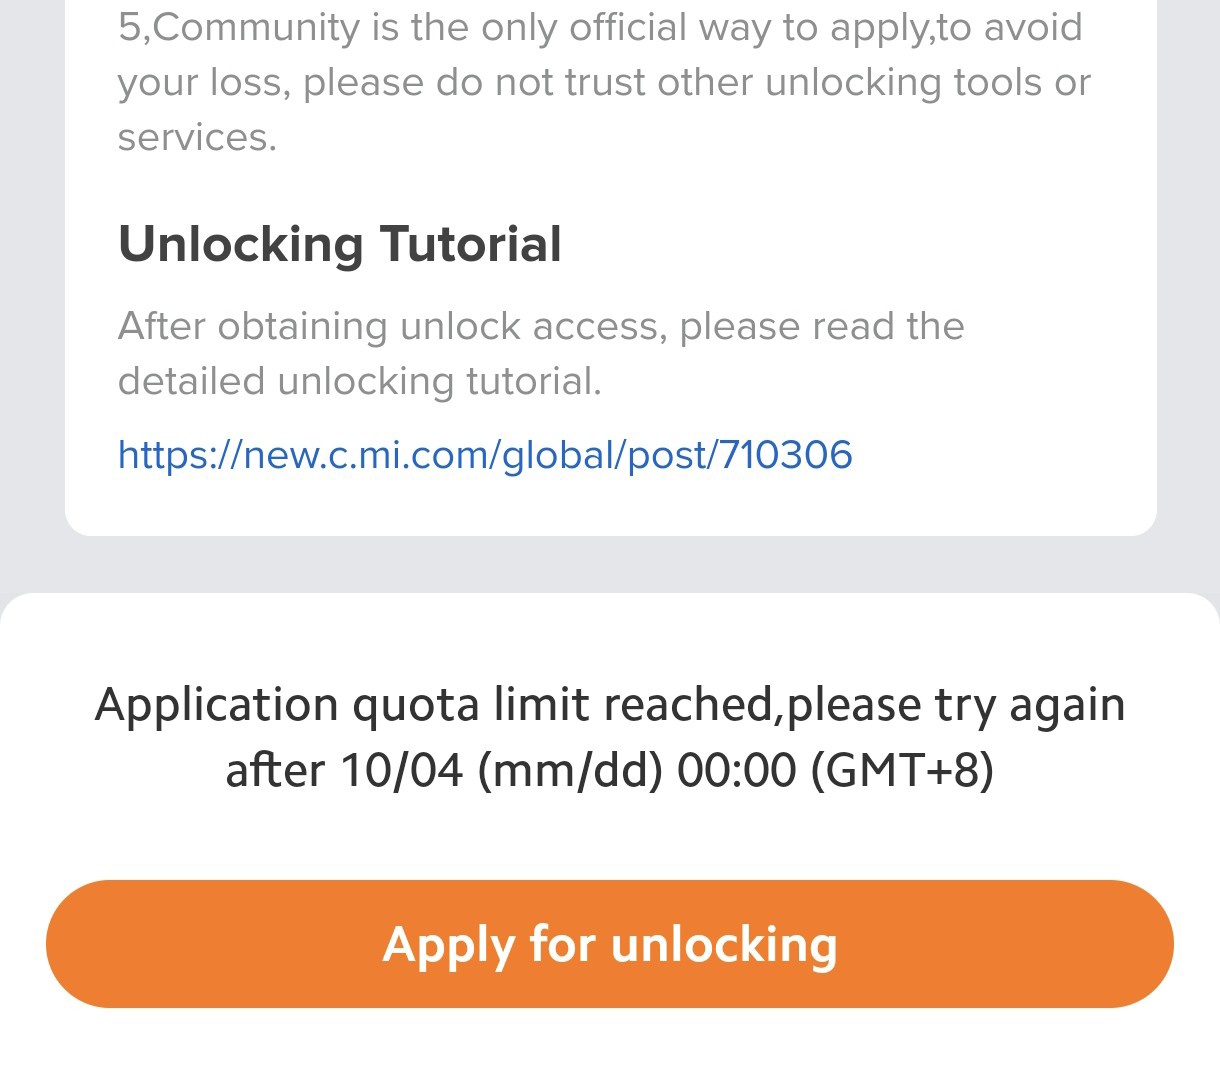Viewport: 1220px width, 1082px height.
Task: Open the new.c.mi.com tutorial post link
Action: [x=485, y=455]
